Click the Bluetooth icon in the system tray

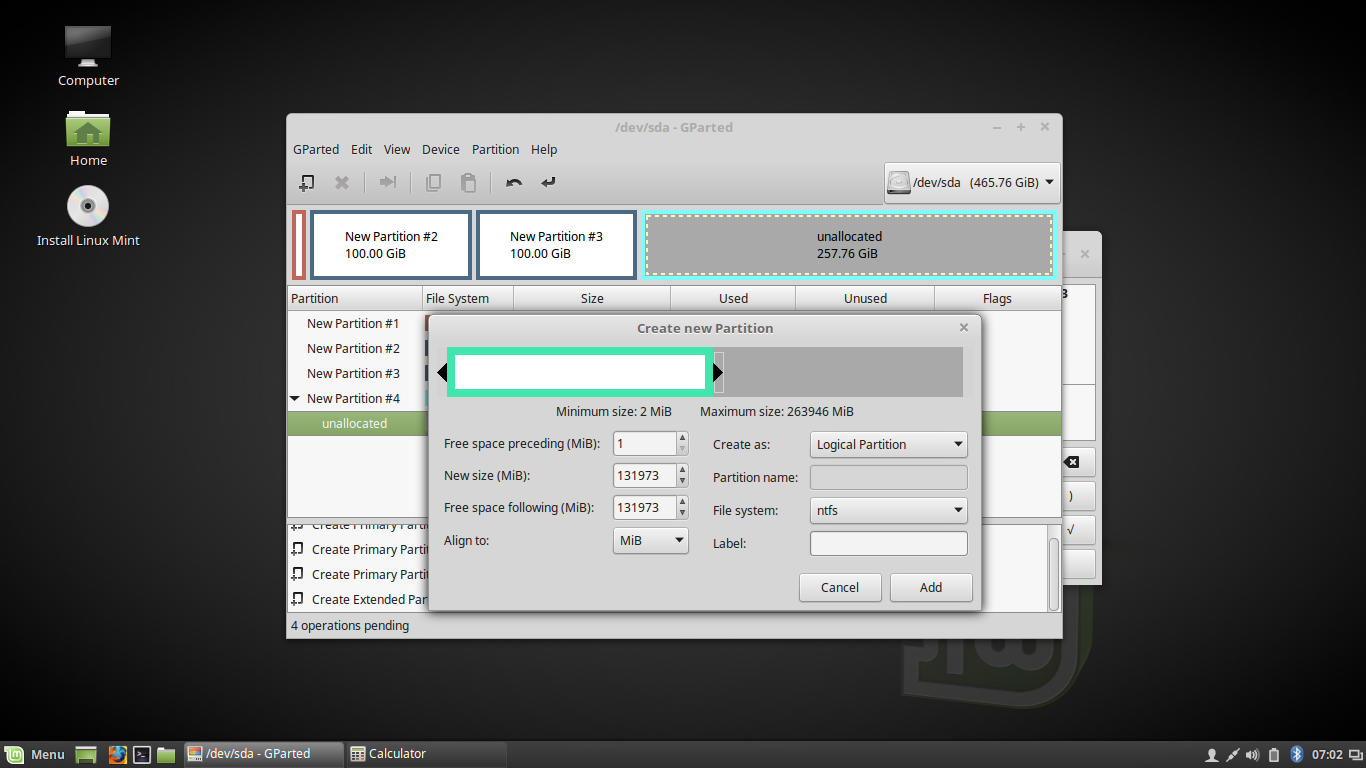click(x=1297, y=754)
